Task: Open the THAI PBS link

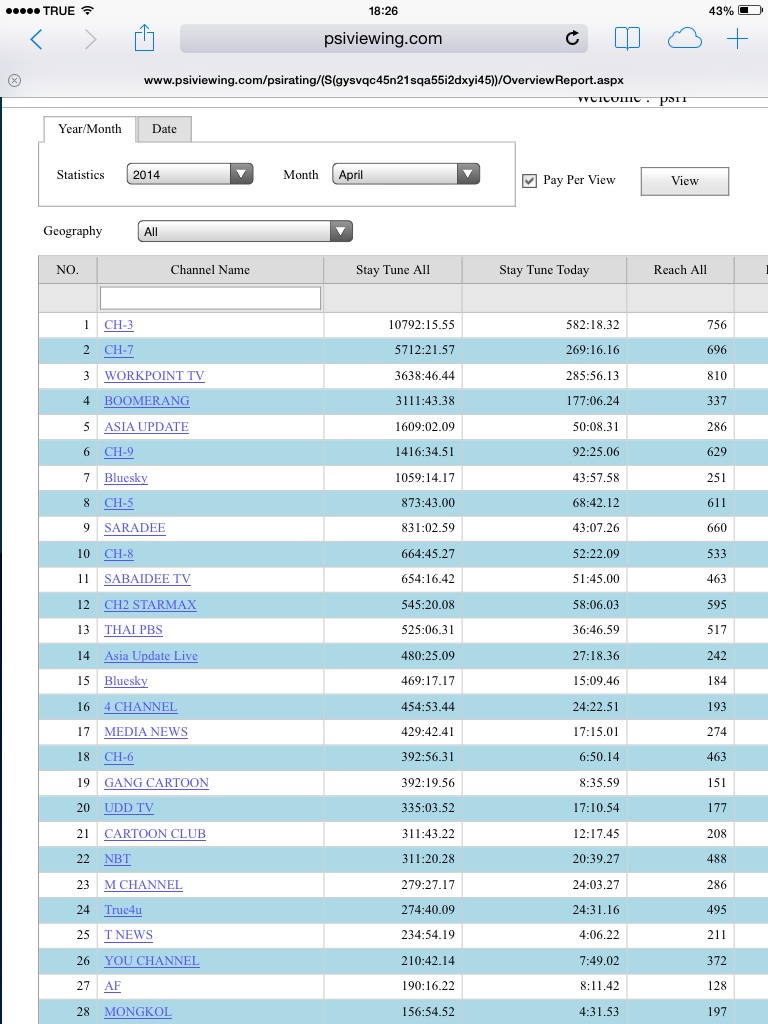Action: pyautogui.click(x=133, y=630)
